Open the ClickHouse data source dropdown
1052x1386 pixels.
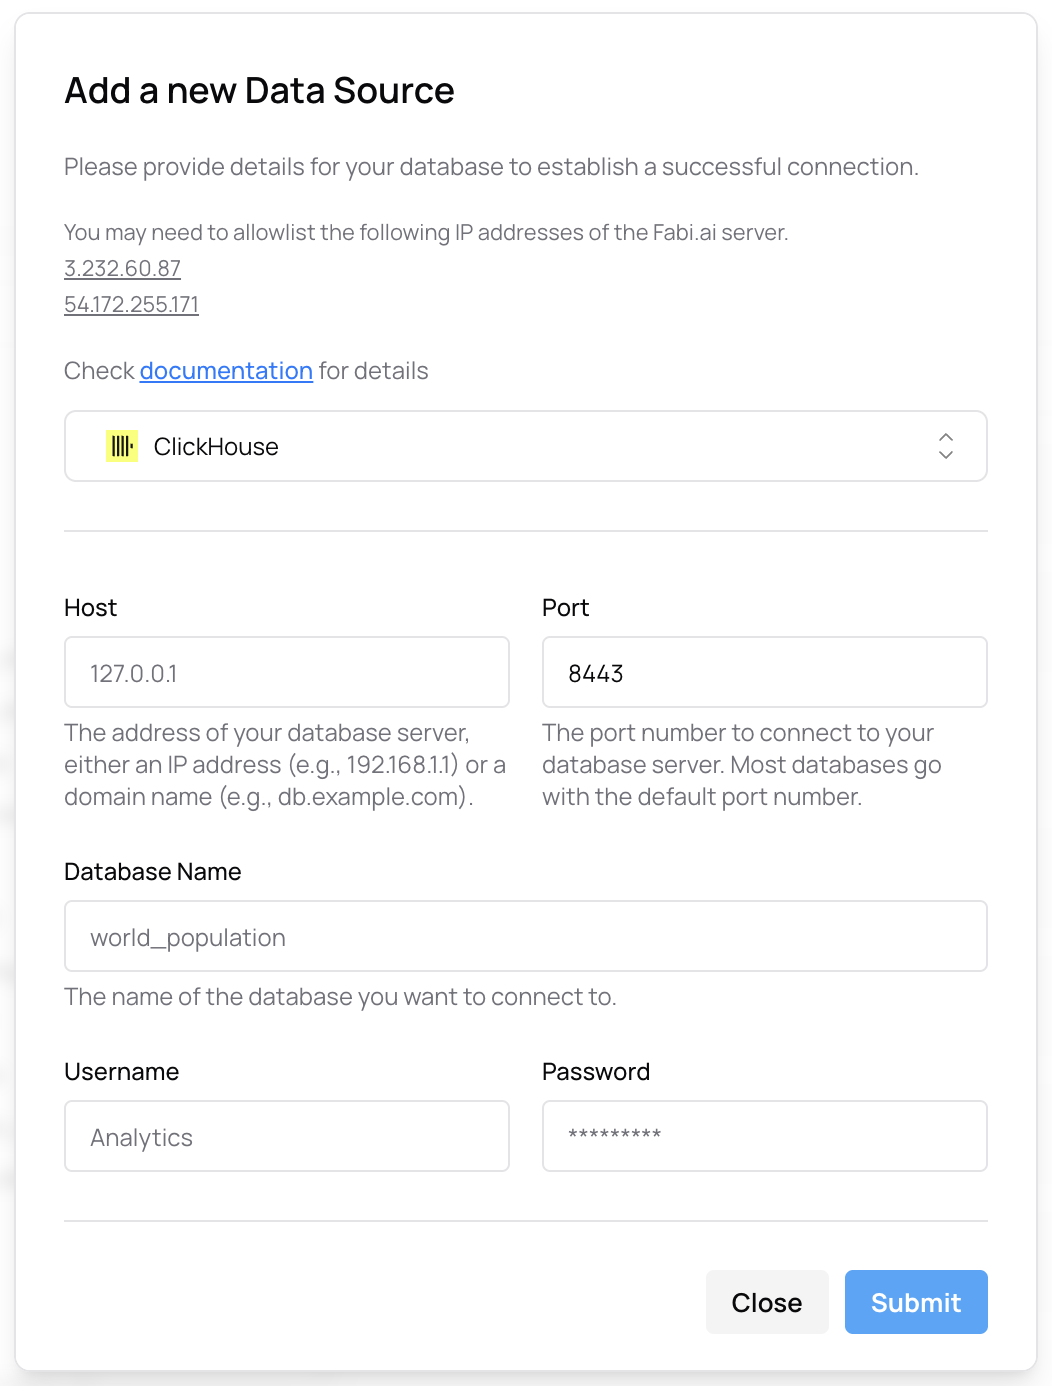525,446
